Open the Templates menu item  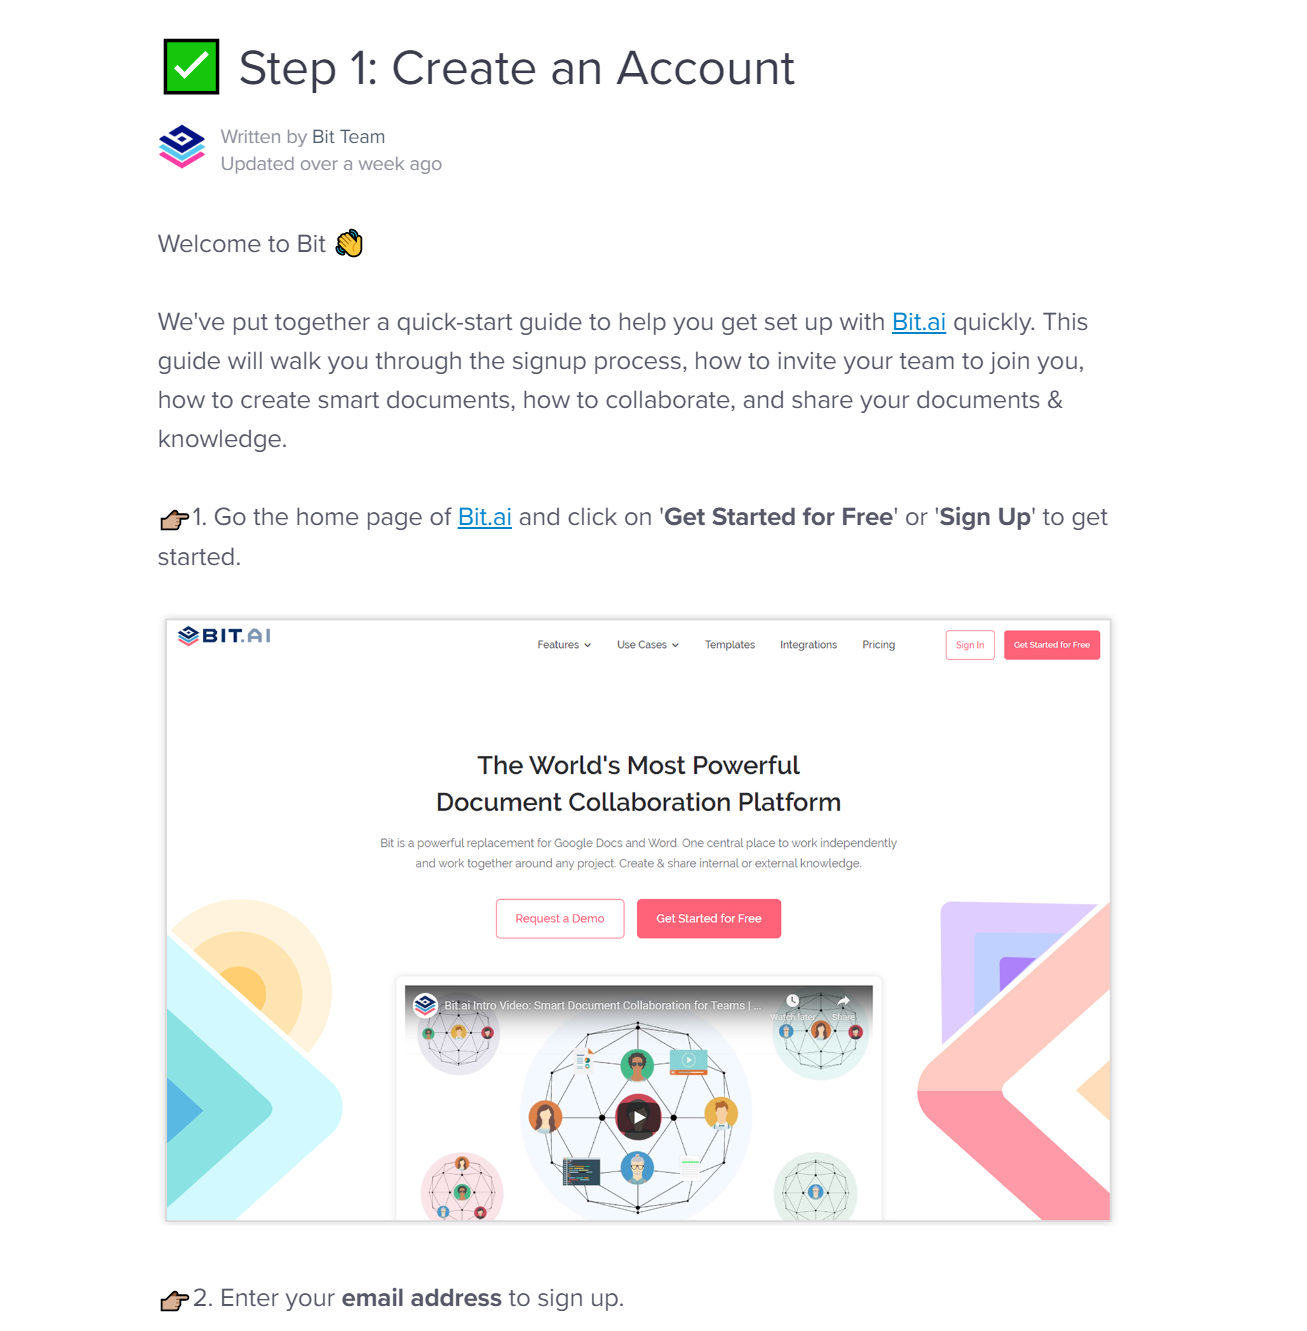[730, 645]
